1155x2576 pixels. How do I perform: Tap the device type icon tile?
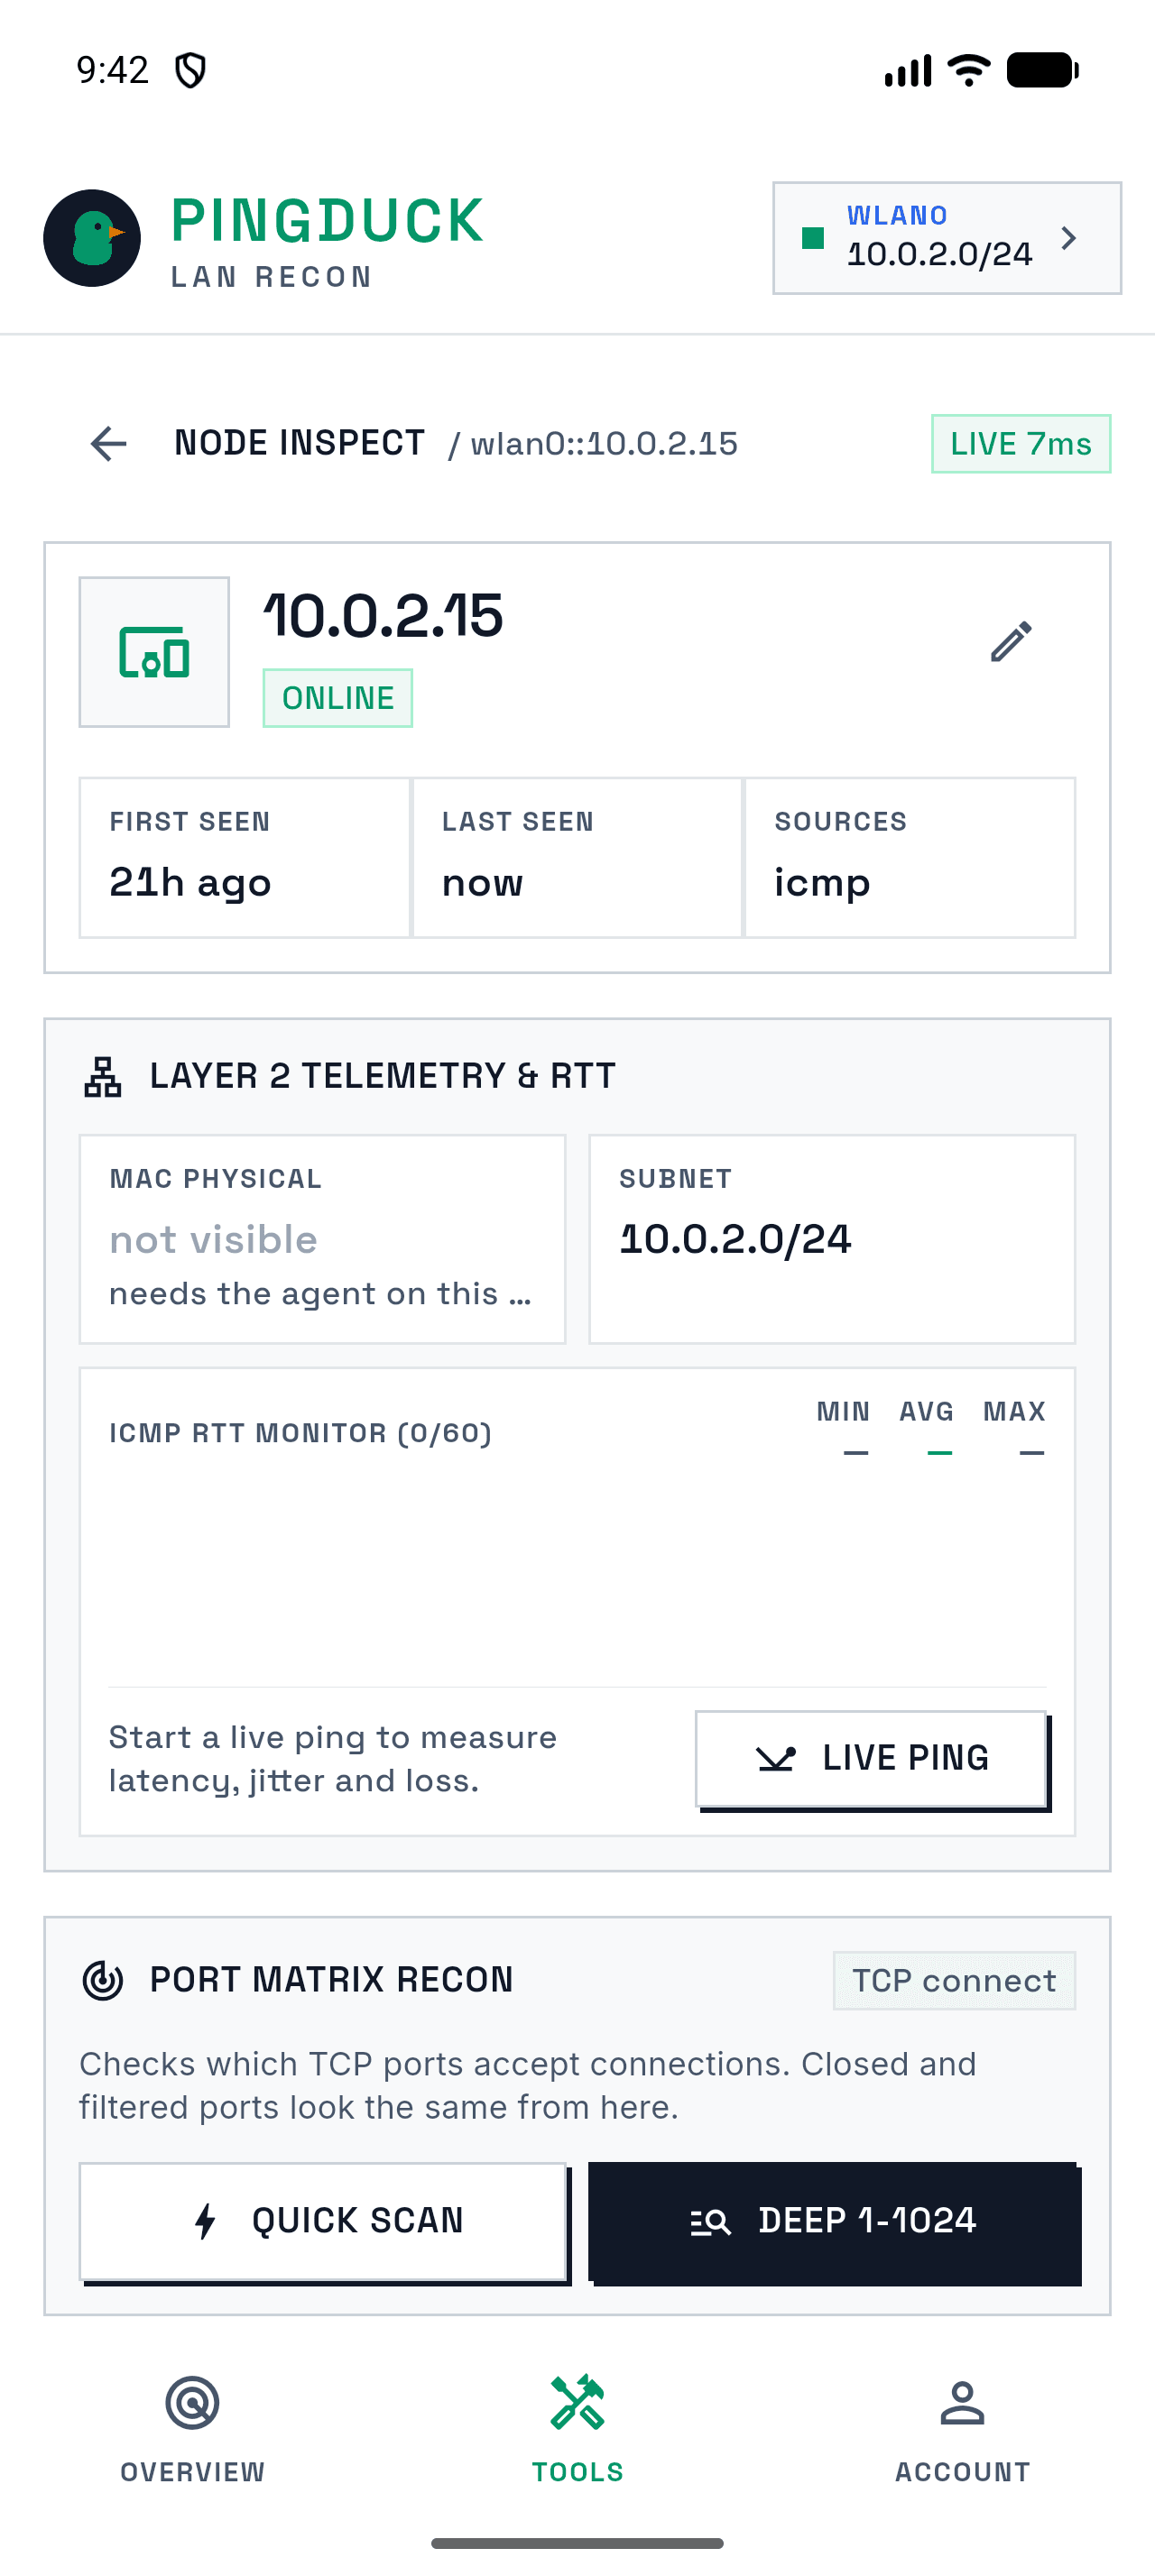point(154,652)
